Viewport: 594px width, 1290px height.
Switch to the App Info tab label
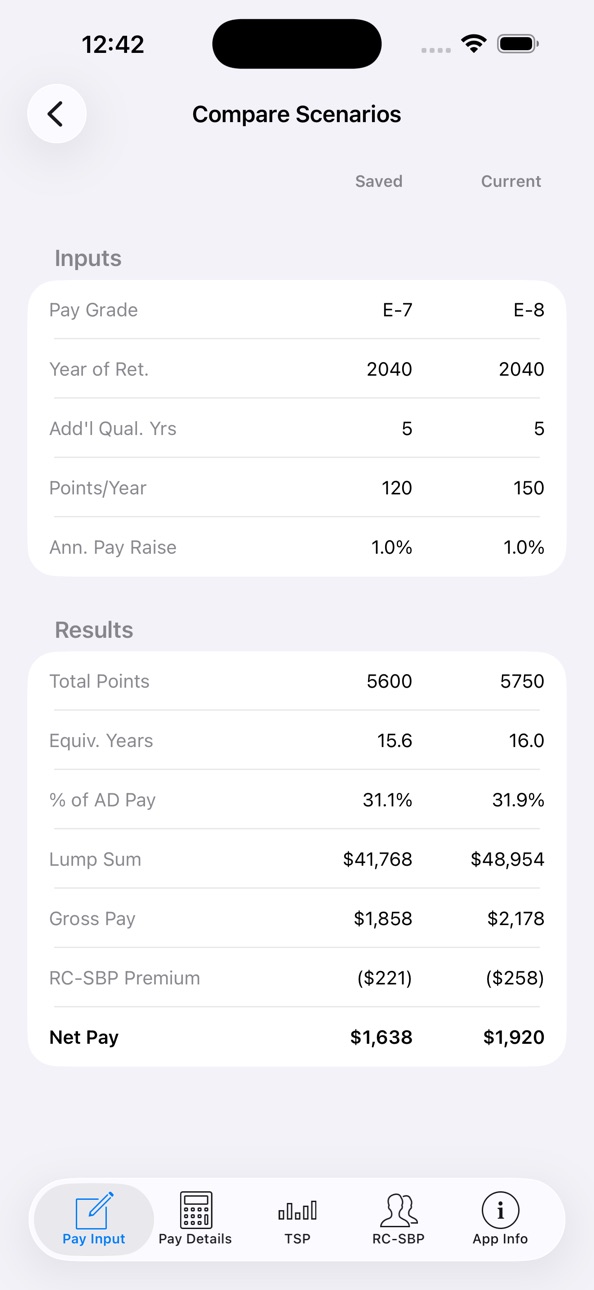click(500, 1239)
